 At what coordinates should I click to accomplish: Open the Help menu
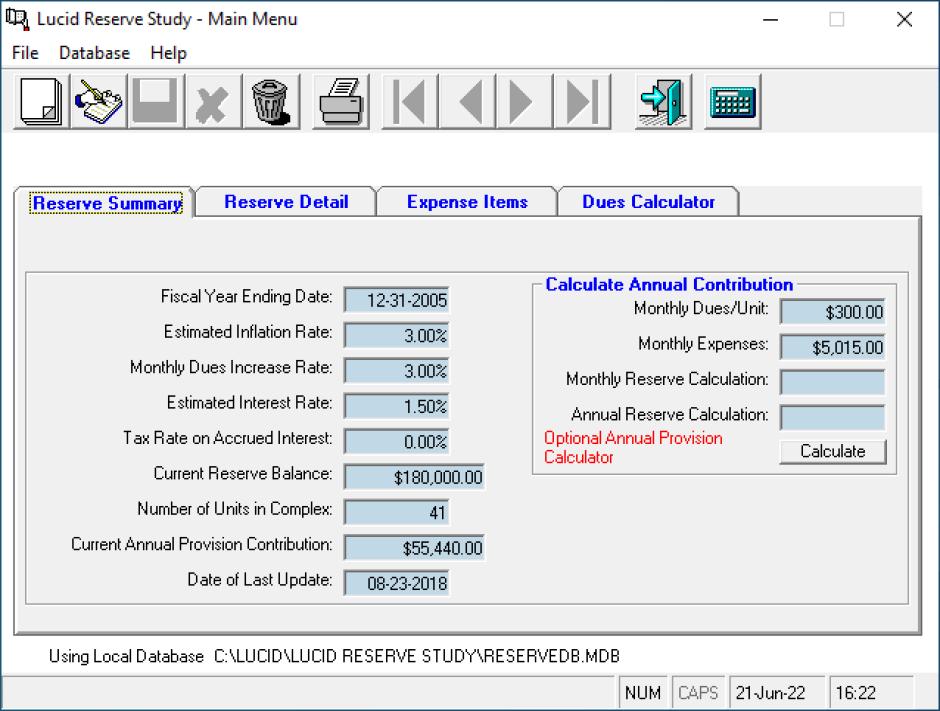tap(168, 53)
